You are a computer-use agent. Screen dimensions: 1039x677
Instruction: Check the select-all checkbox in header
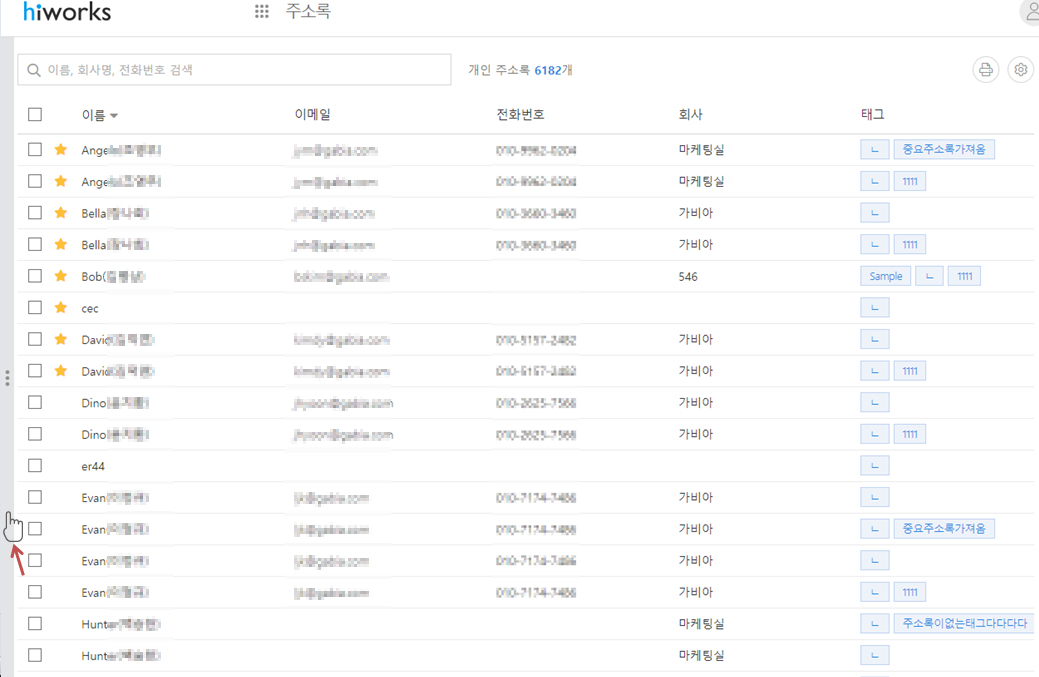click(35, 115)
